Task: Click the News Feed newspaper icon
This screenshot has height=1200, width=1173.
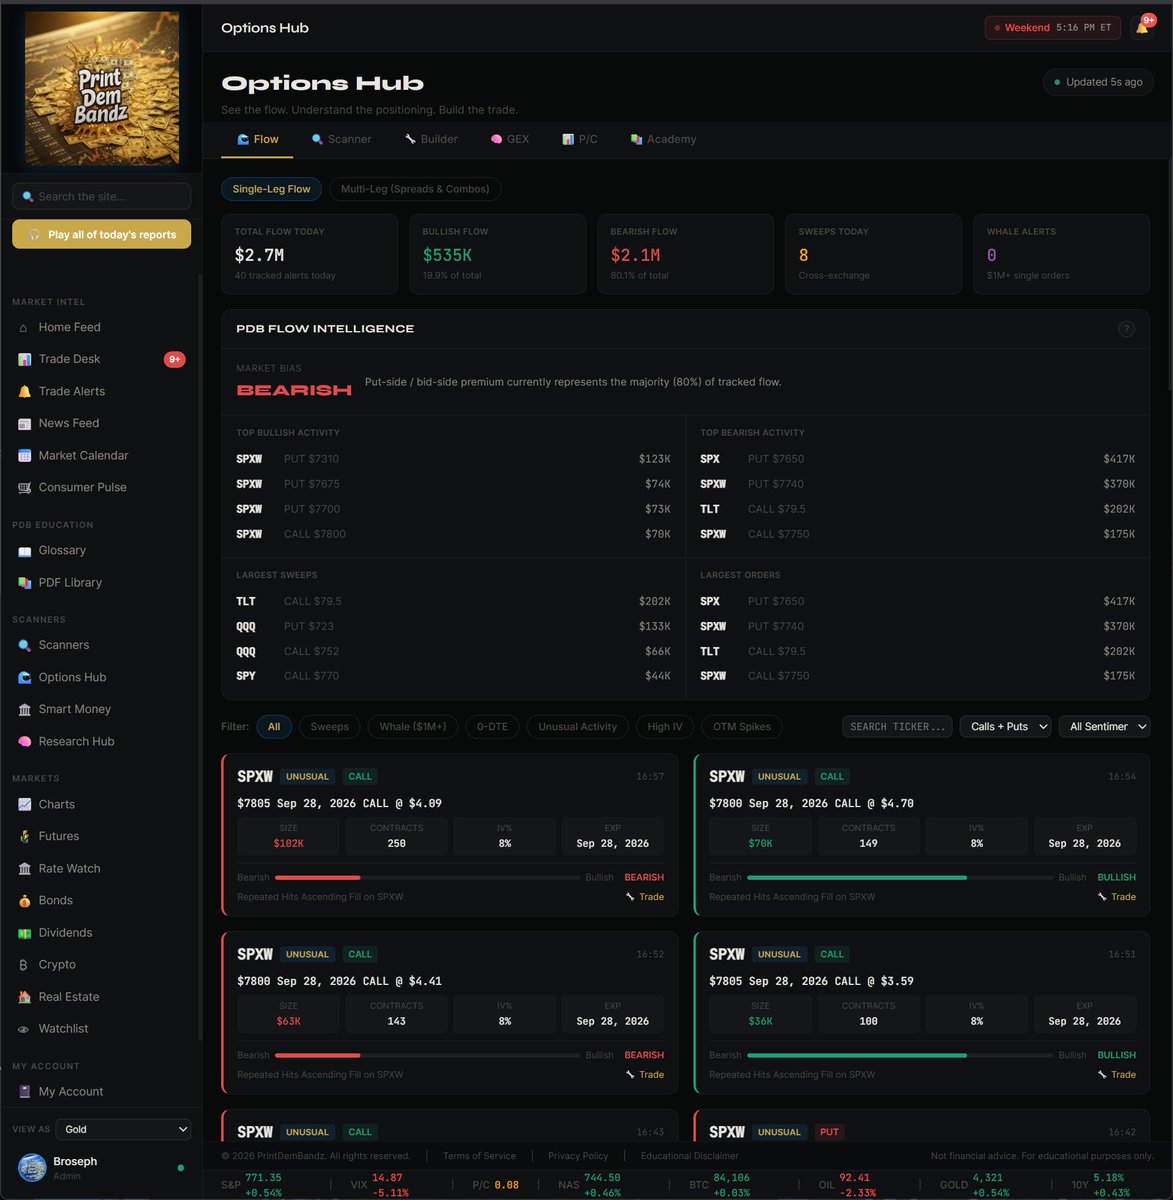Action: 24,423
